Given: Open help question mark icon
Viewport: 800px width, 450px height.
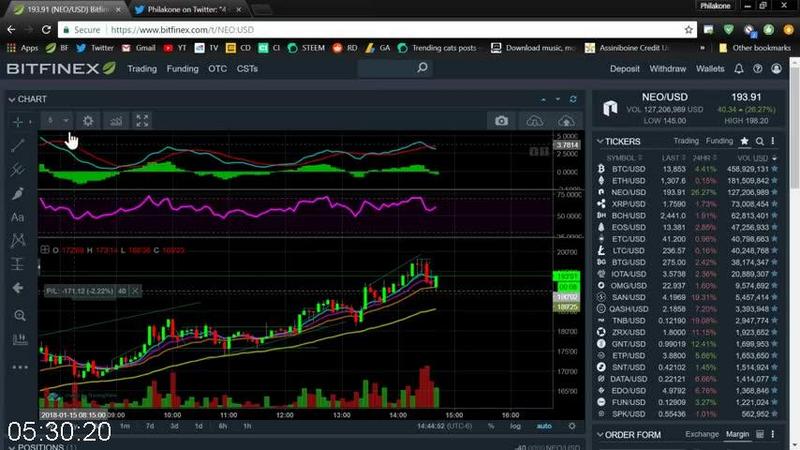Looking at the screenshot, I should [x=758, y=68].
